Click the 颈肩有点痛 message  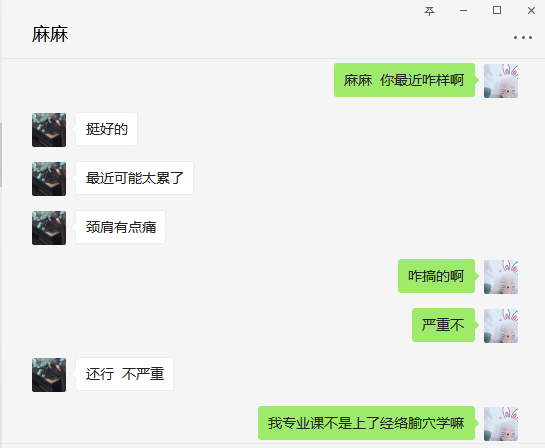pyautogui.click(x=121, y=227)
